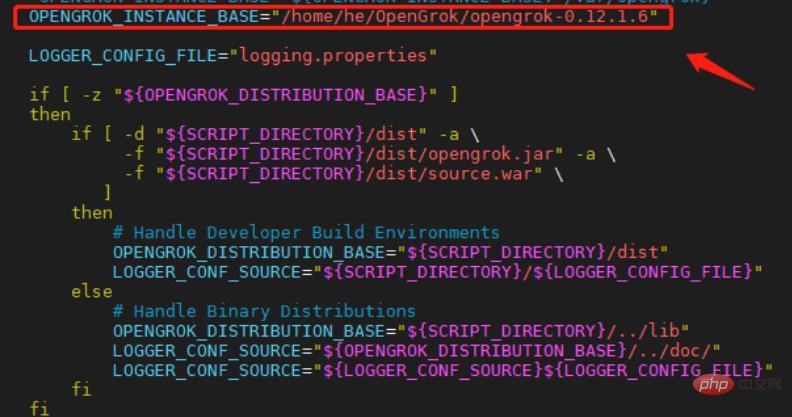
Task: Click the final 'fi' on the last line
Action: [39, 408]
